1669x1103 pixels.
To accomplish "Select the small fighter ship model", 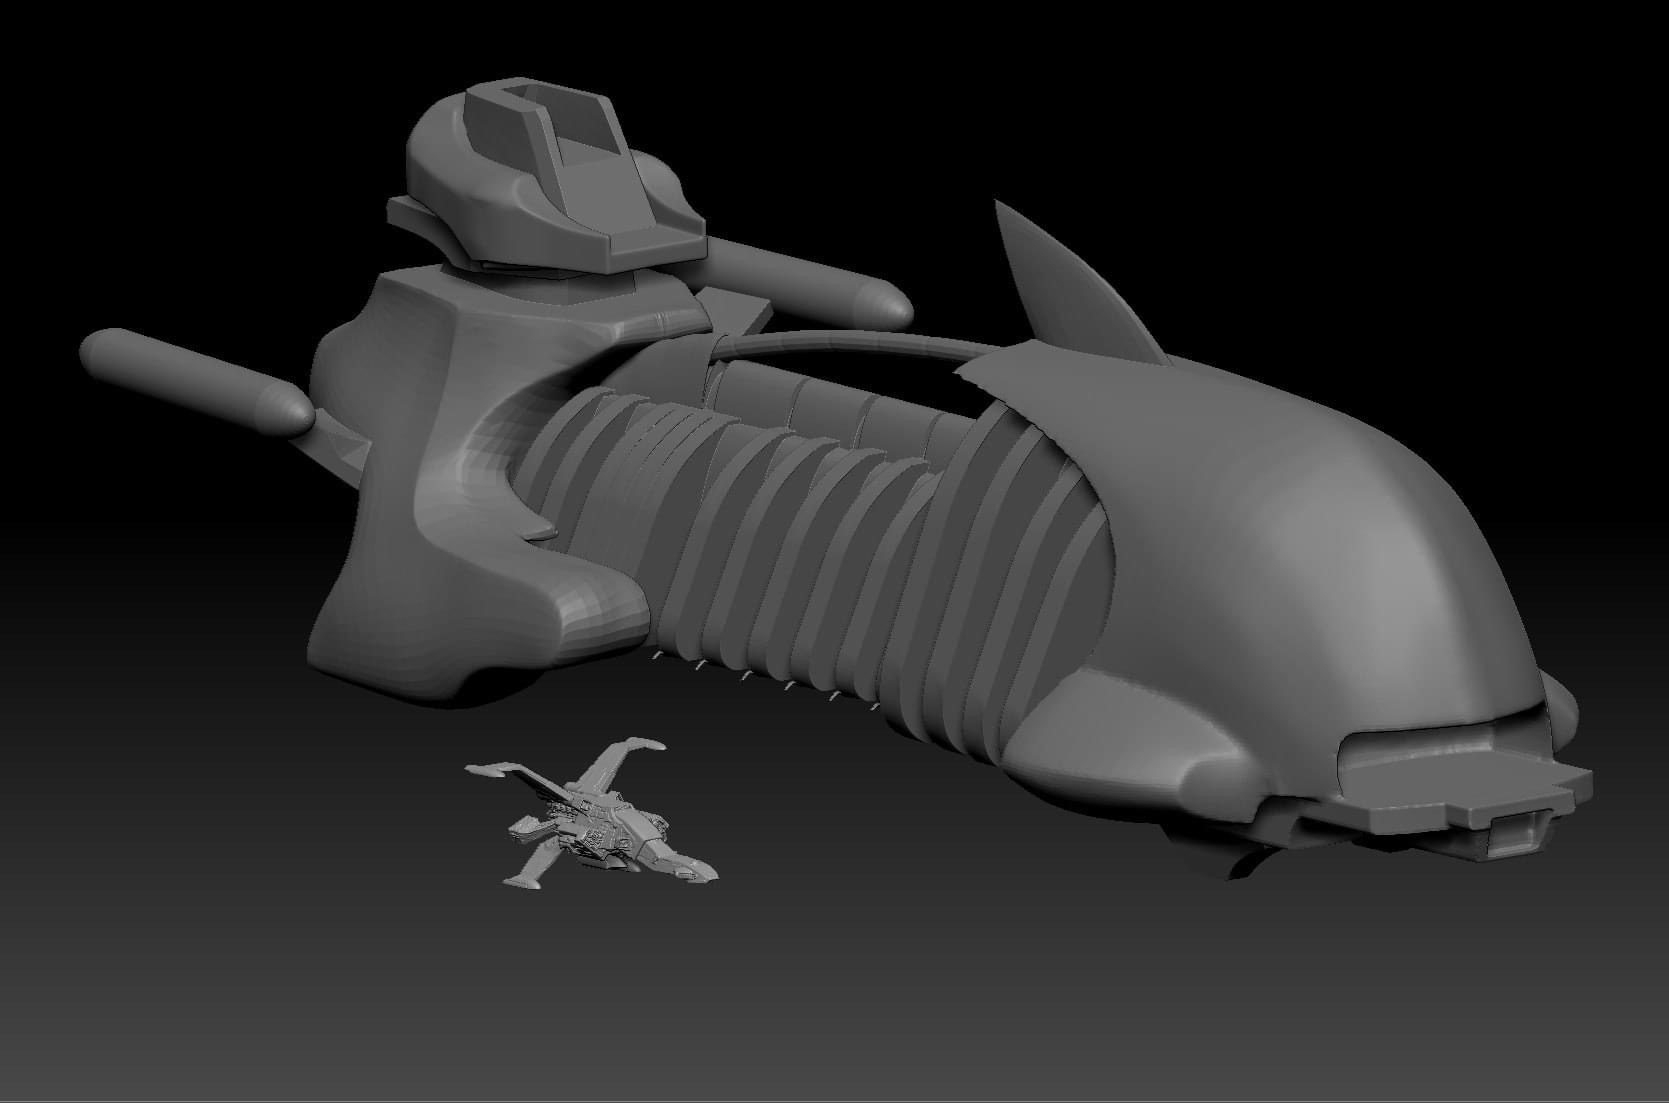I will tap(591, 813).
